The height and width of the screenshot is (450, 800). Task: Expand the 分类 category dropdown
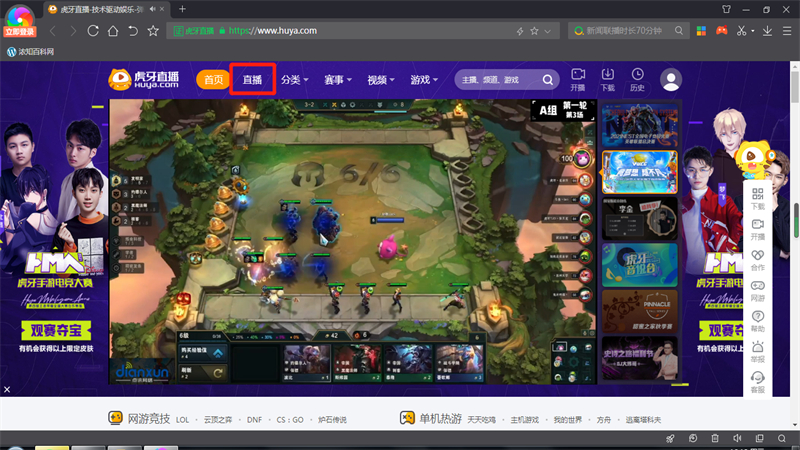pos(295,80)
